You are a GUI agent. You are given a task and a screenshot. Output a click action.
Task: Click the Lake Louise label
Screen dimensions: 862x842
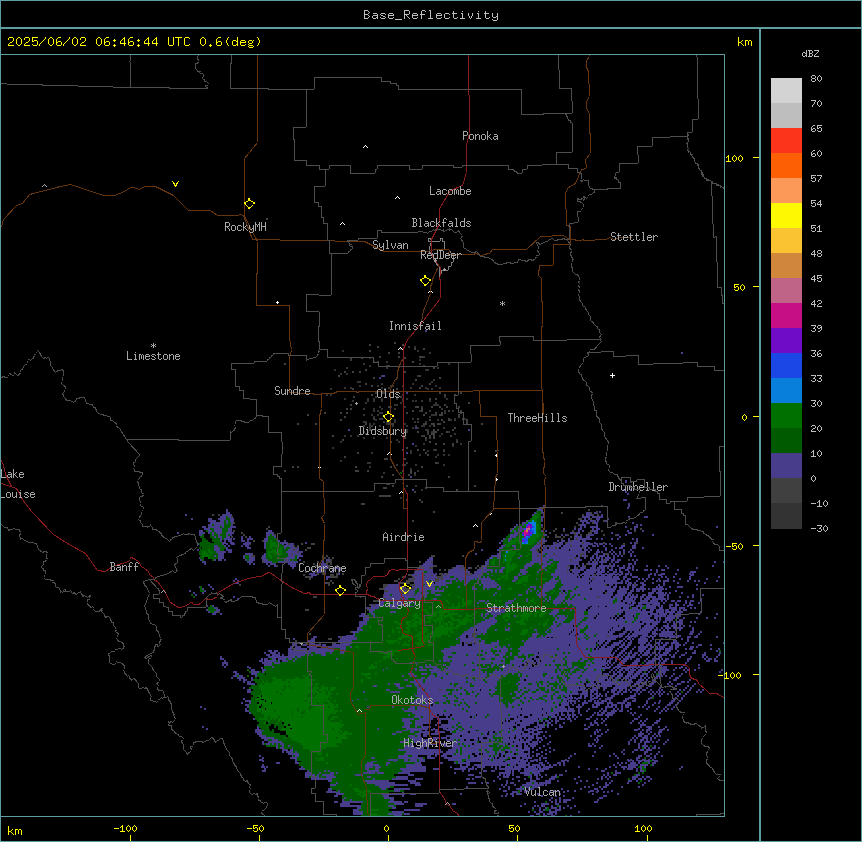pos(18,484)
